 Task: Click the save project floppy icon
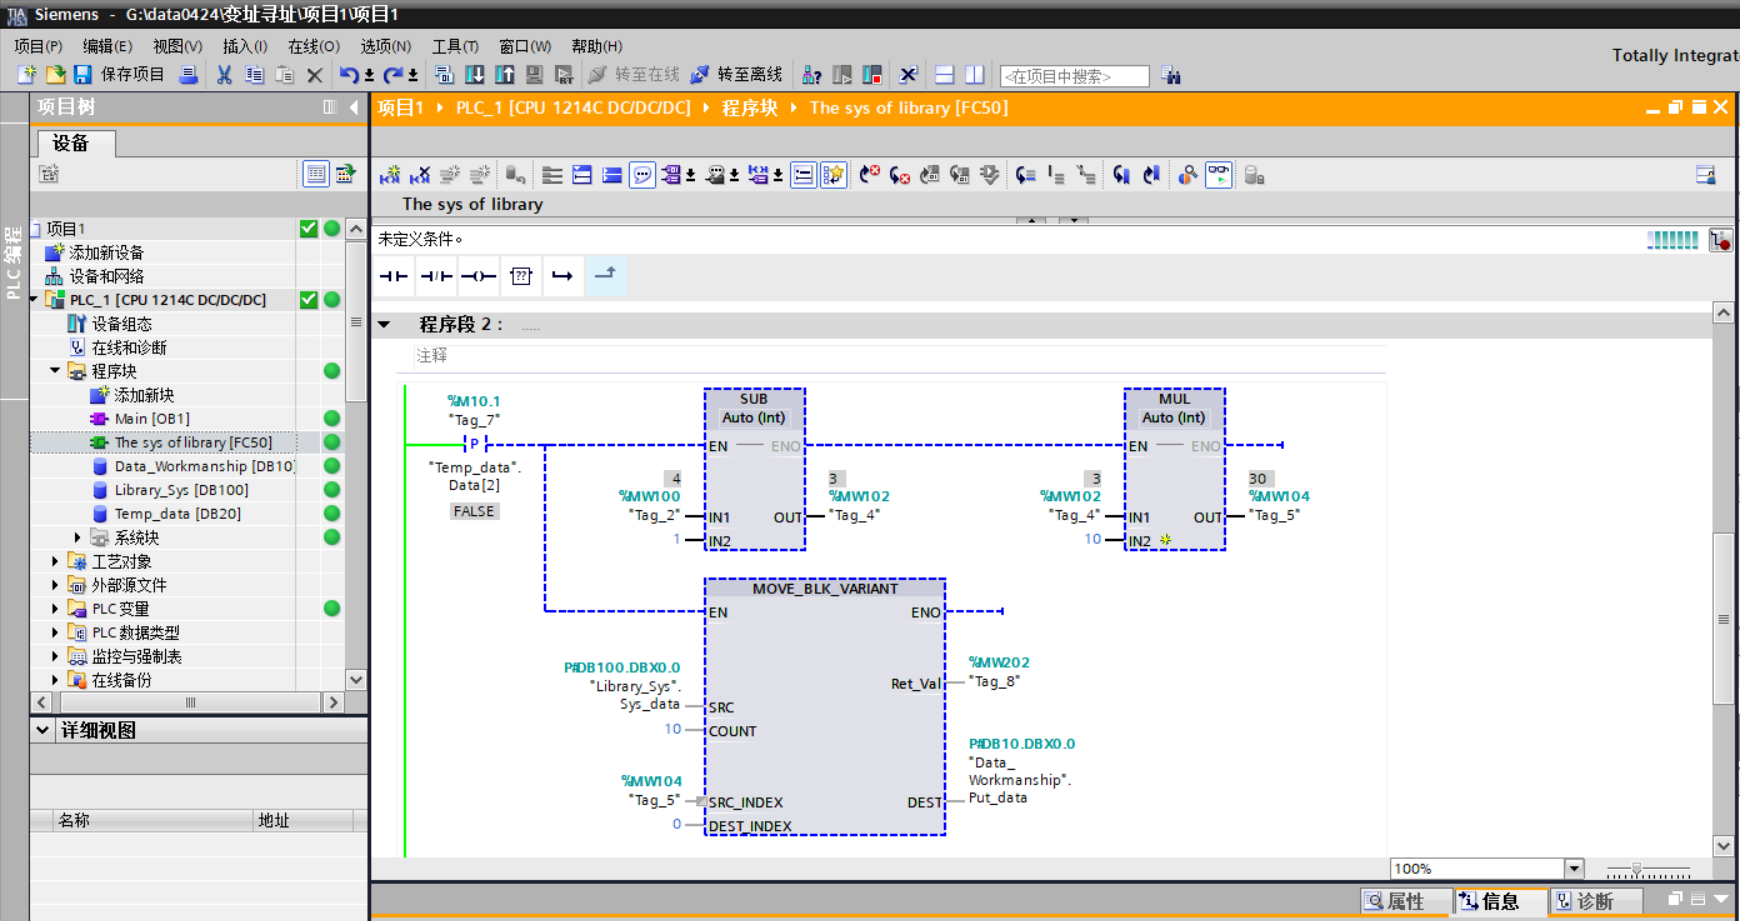tap(83, 75)
